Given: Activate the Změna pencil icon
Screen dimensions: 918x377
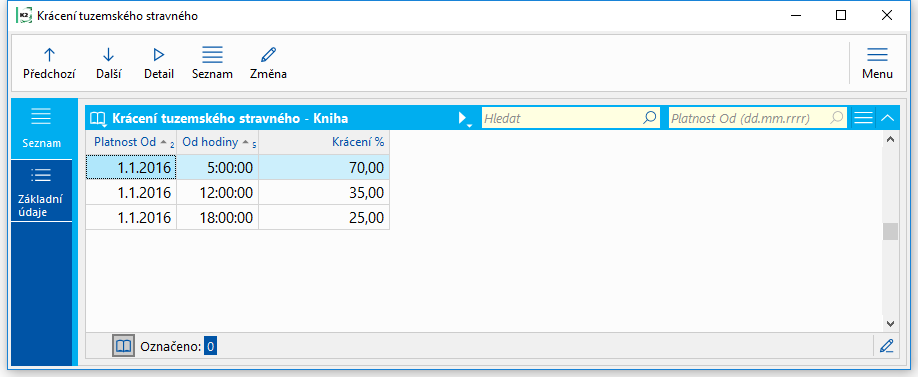Looking at the screenshot, I should pos(268,55).
